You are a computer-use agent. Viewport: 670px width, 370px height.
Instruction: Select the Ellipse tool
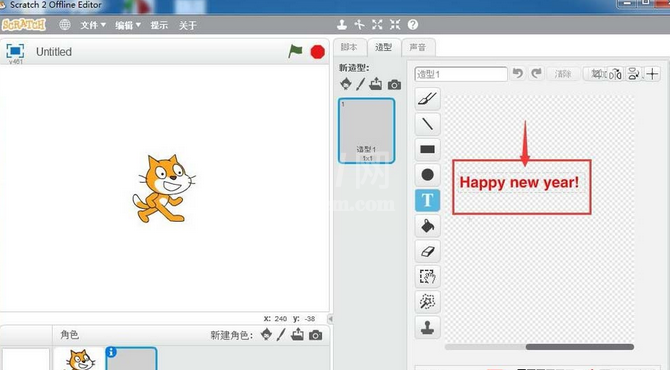click(x=427, y=175)
